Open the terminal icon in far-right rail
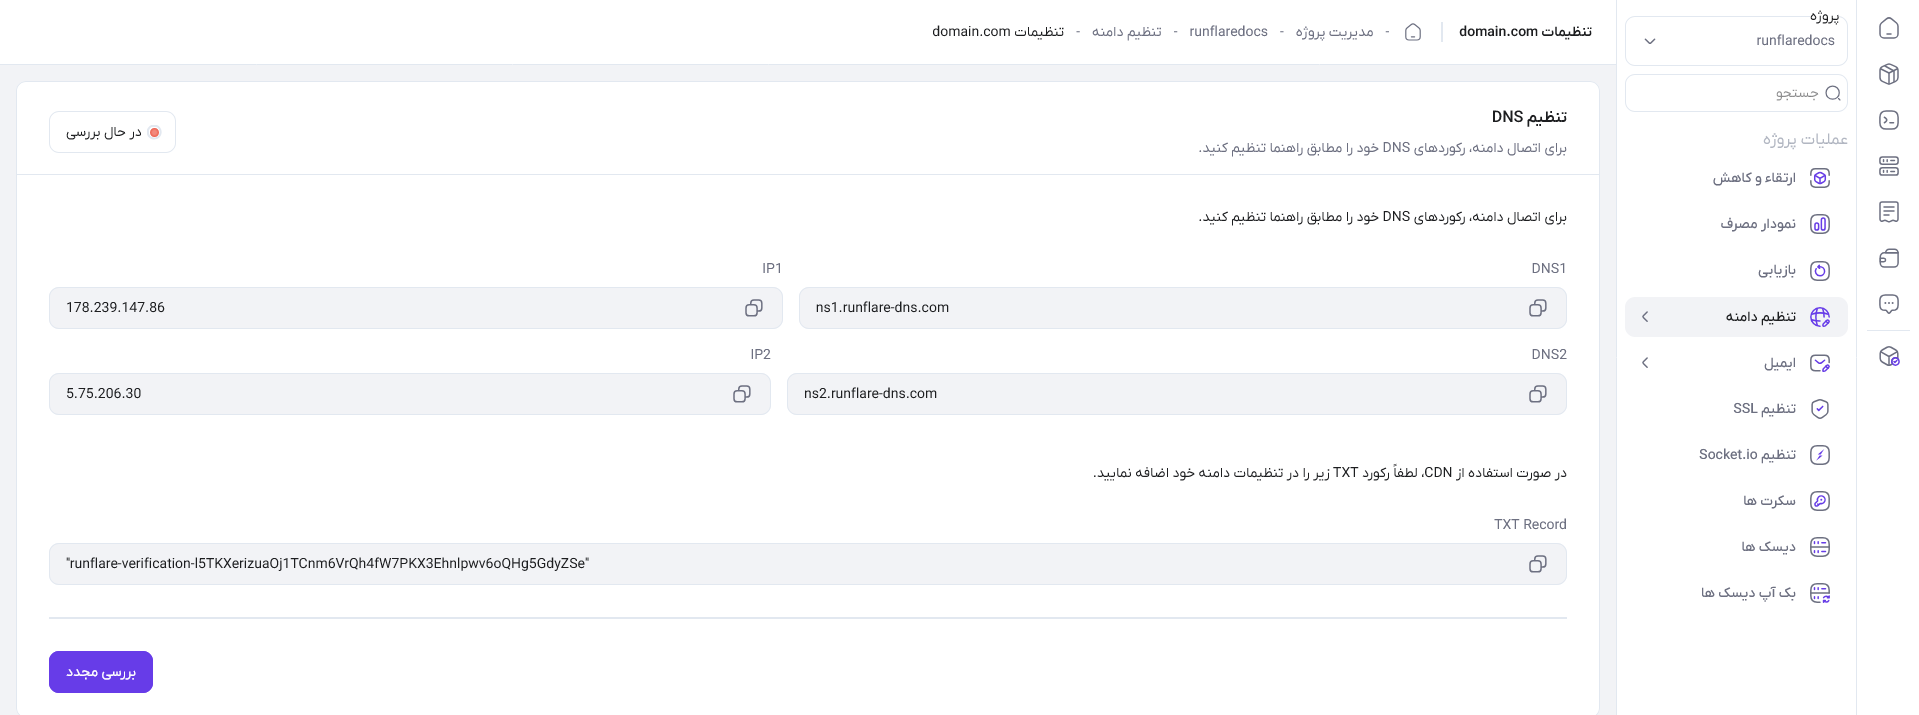1919x715 pixels. click(x=1889, y=120)
